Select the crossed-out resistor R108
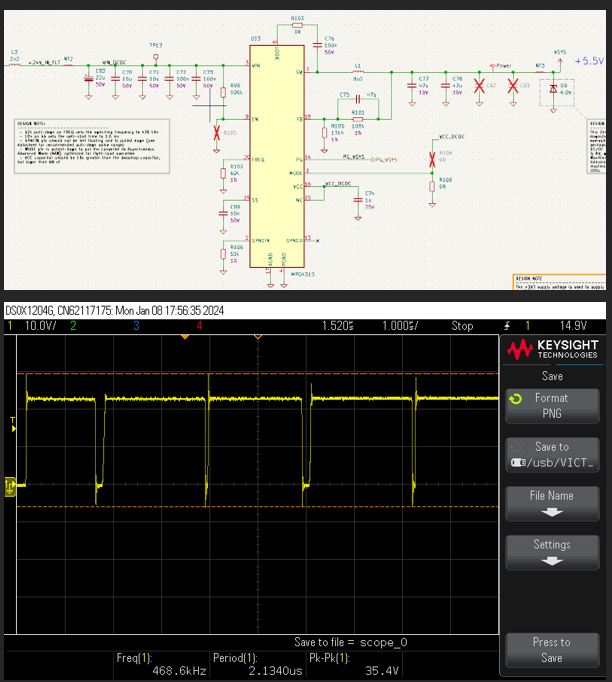The image size is (612, 682). pyautogui.click(x=432, y=160)
